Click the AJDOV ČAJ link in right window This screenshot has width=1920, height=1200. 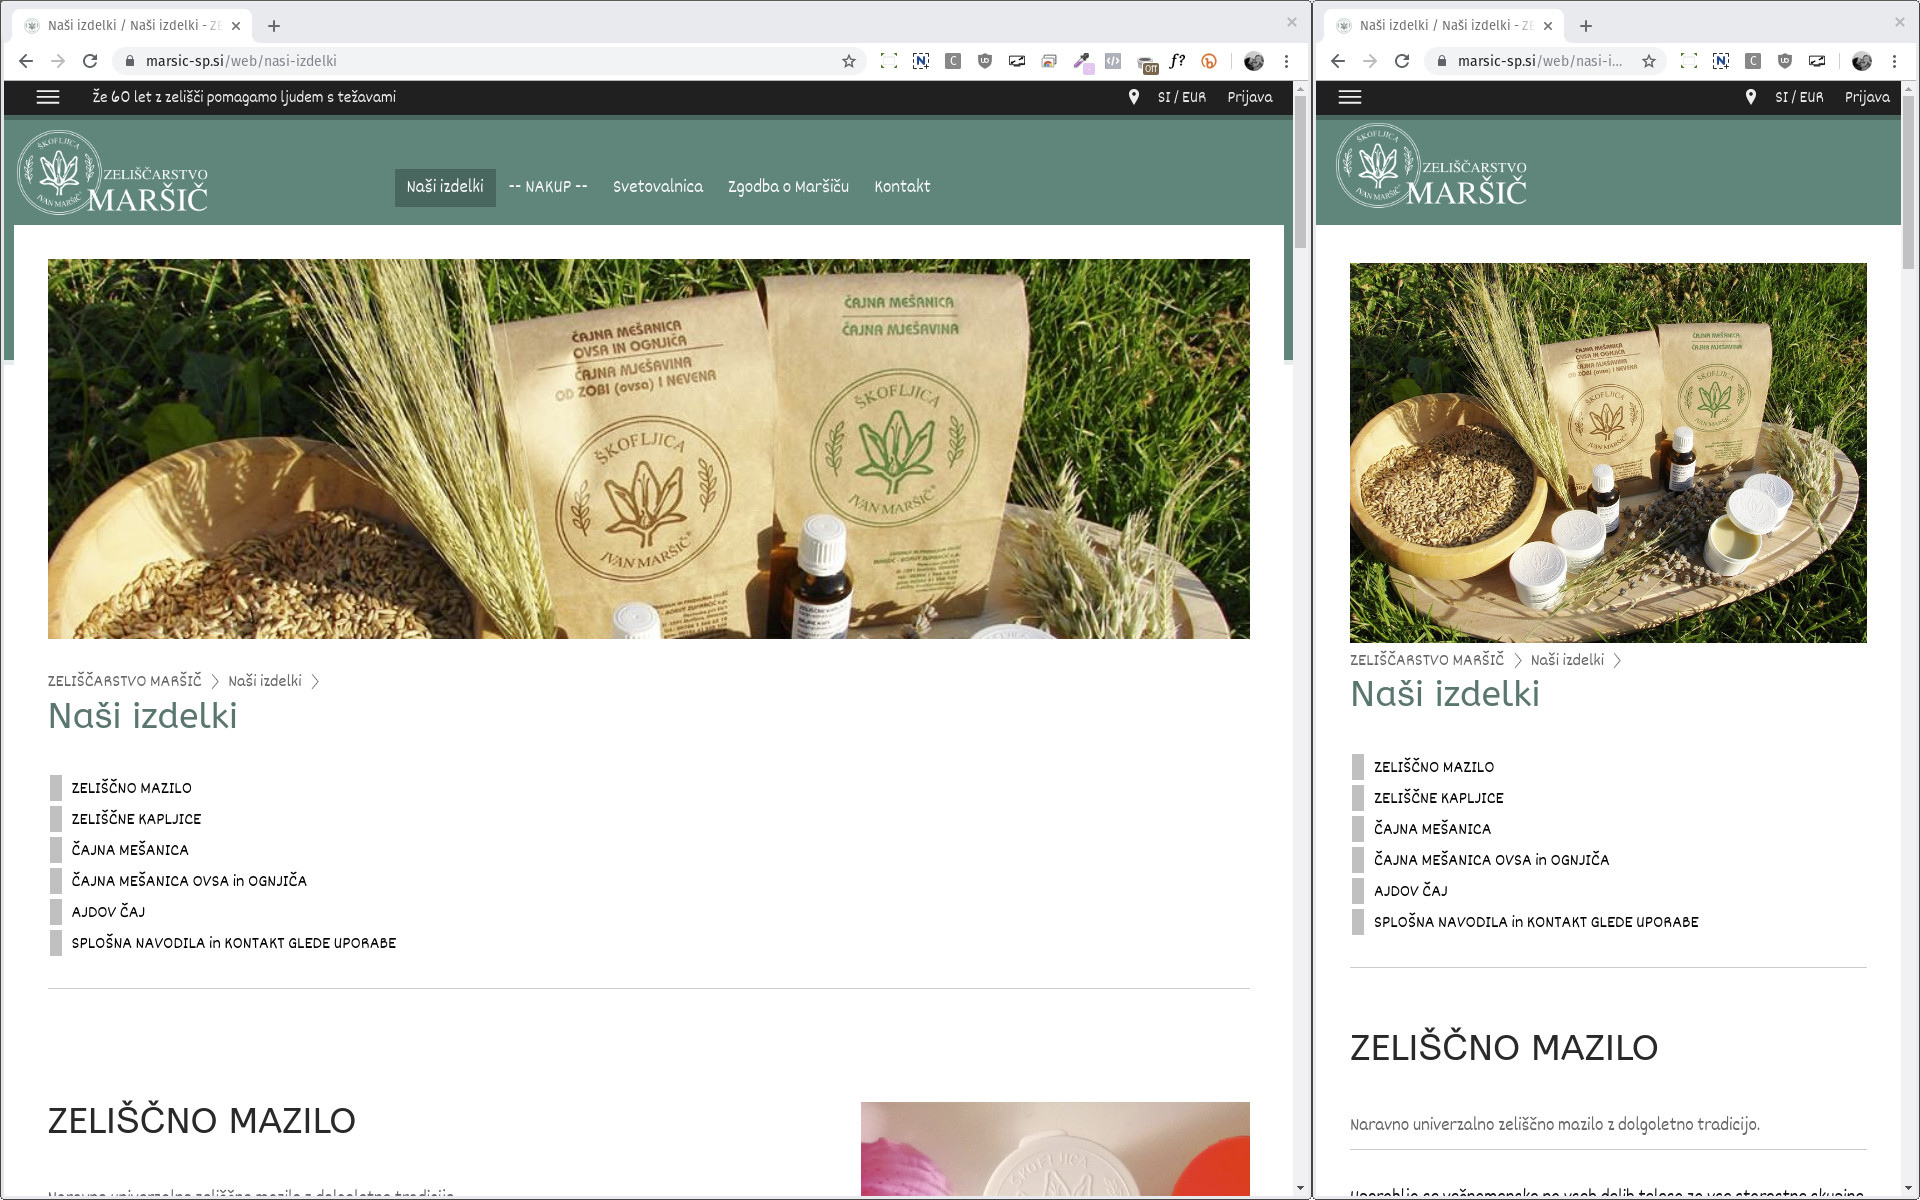click(x=1410, y=891)
